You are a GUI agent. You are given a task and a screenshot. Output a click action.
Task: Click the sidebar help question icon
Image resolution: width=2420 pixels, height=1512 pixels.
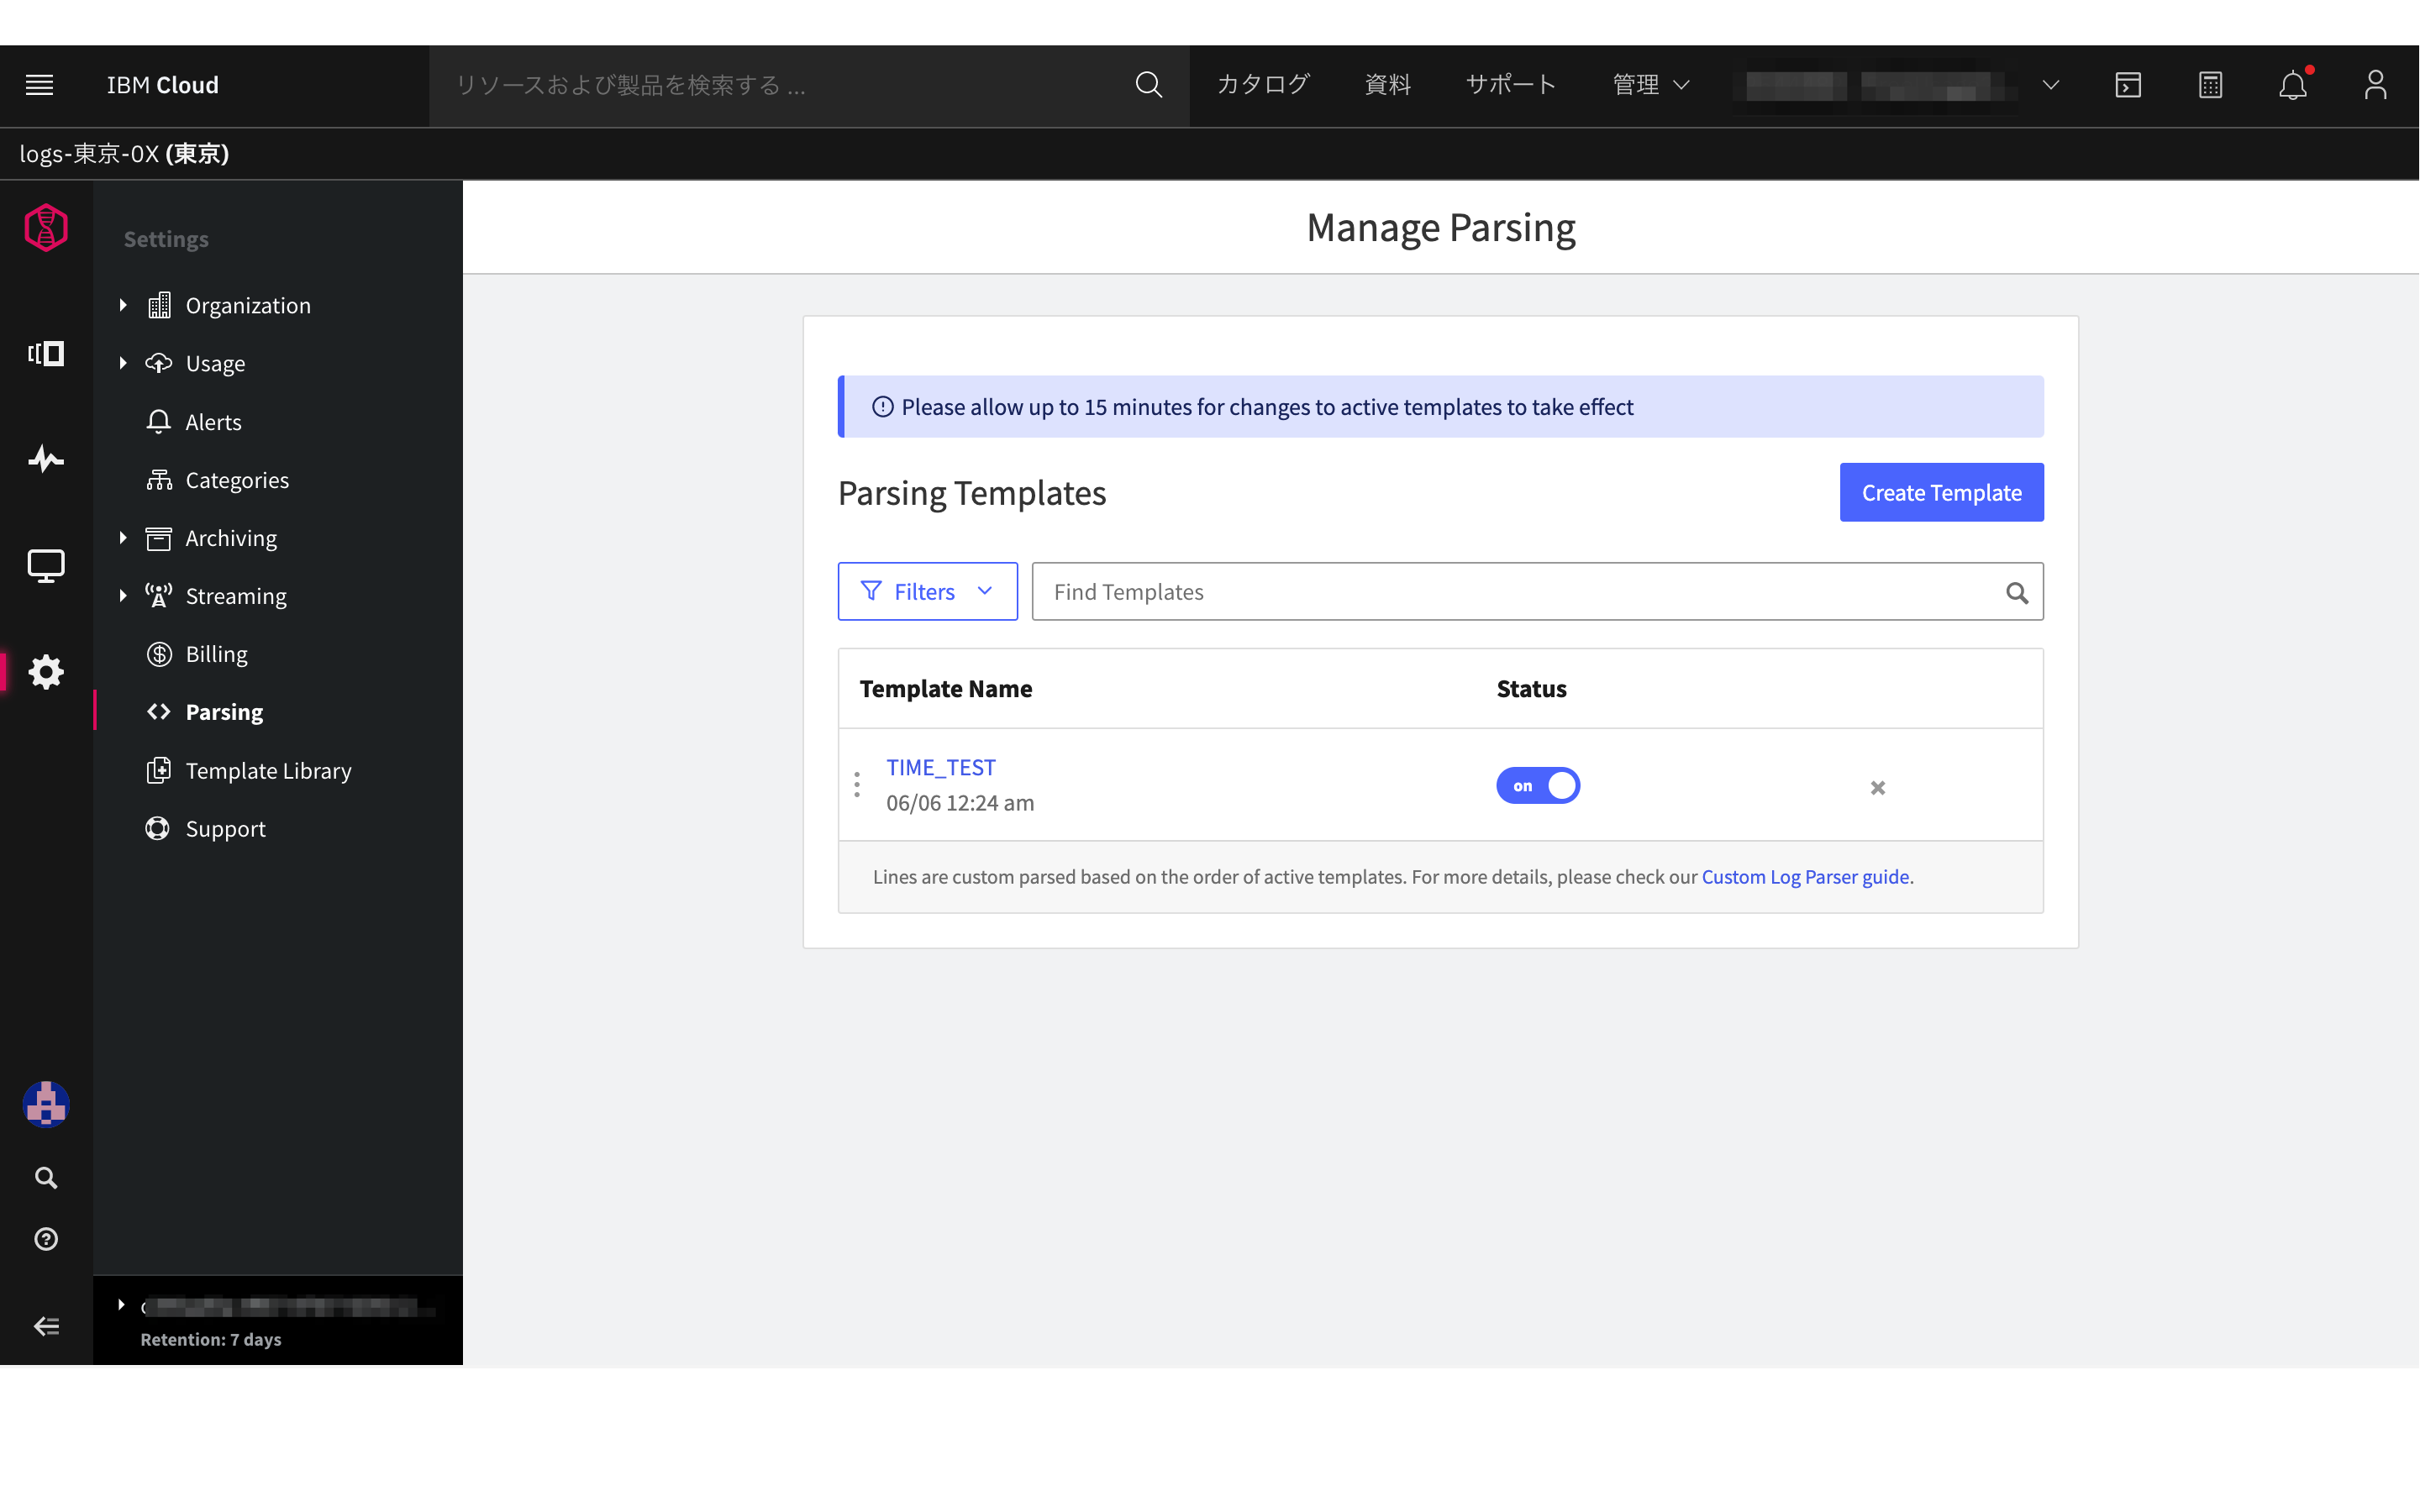(46, 1239)
